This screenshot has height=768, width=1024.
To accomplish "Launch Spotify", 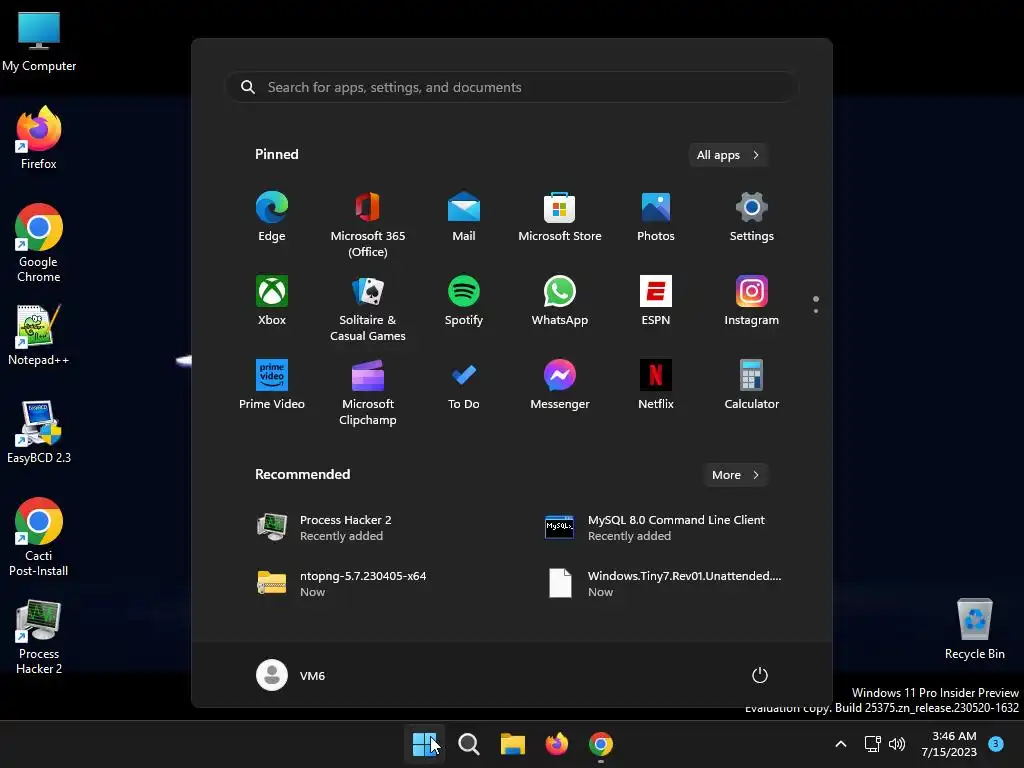I will click(464, 300).
